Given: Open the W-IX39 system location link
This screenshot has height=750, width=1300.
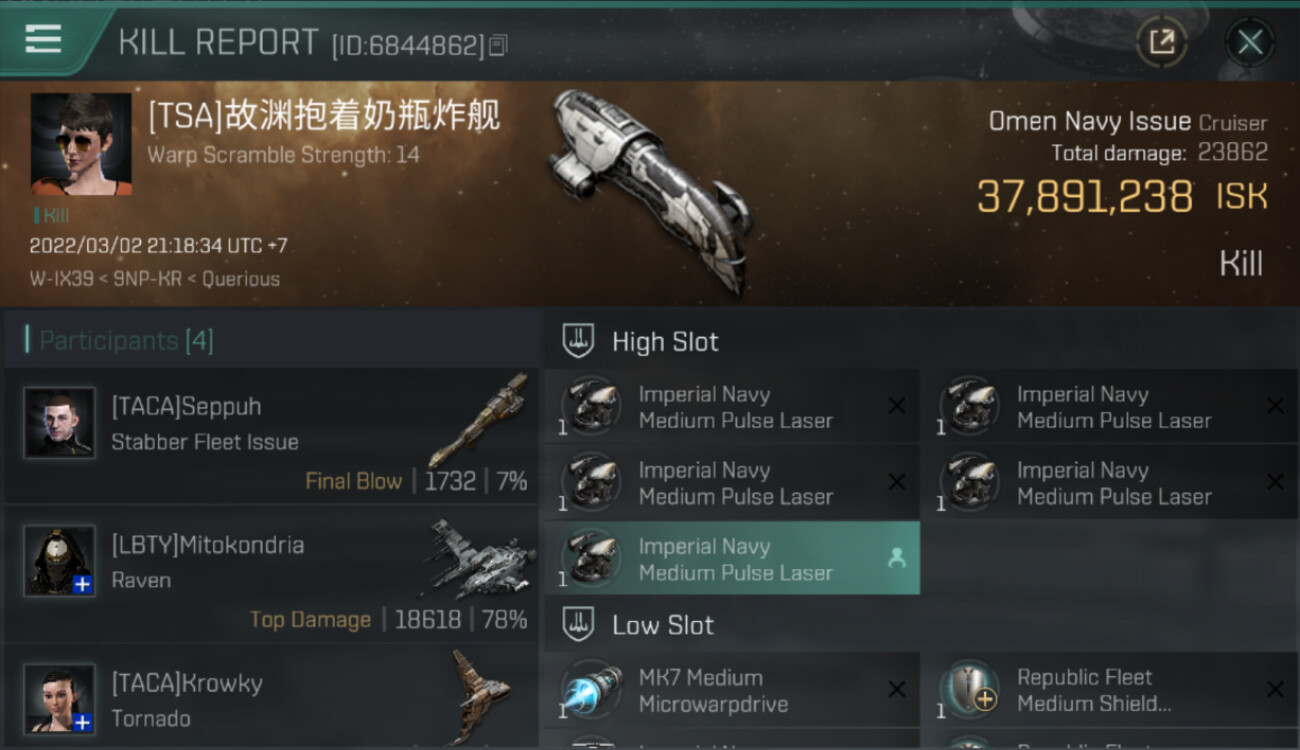Looking at the screenshot, I should [57, 279].
